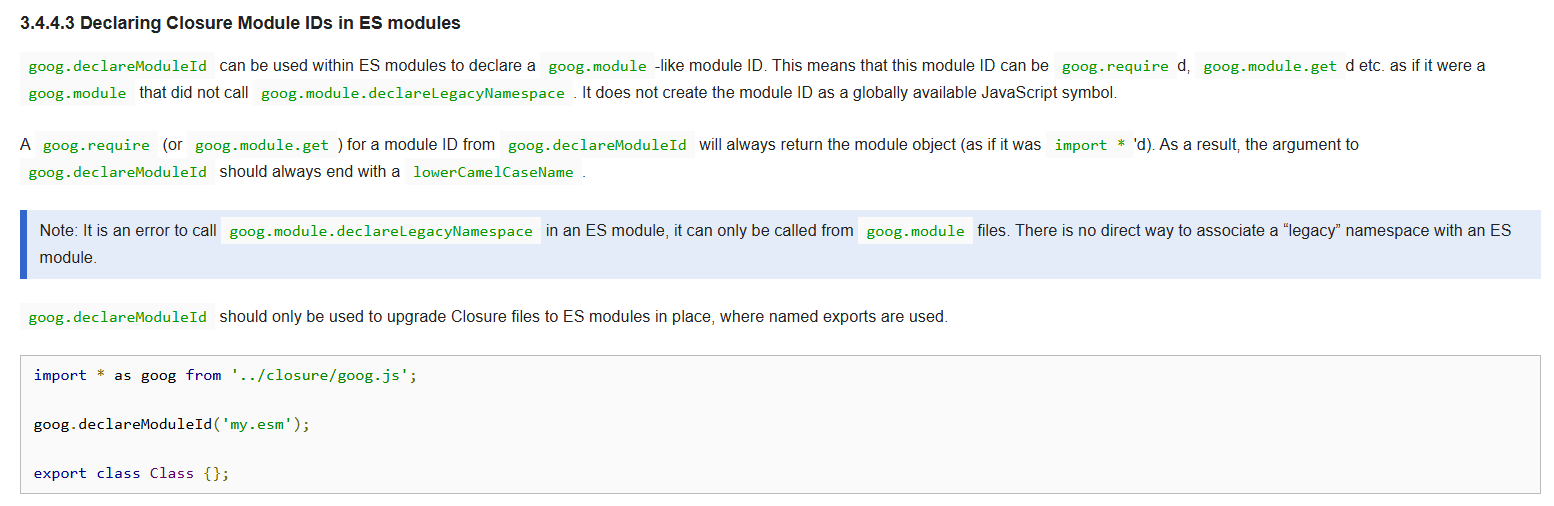
Task: Click the "export class Class {}" code line
Action: (131, 473)
